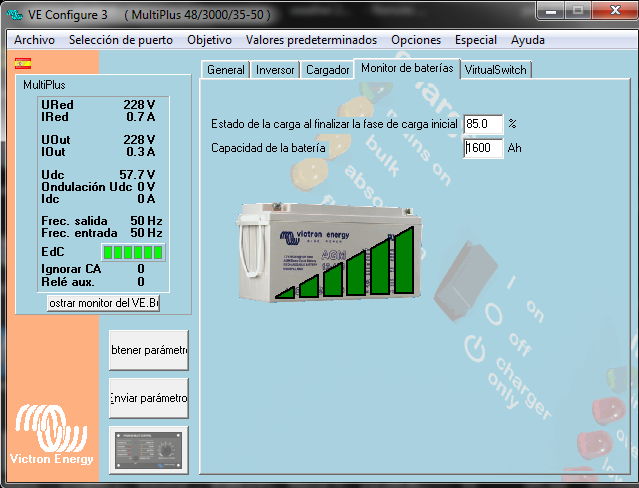
Task: Click the Ondulación Udc value
Action: (146, 187)
